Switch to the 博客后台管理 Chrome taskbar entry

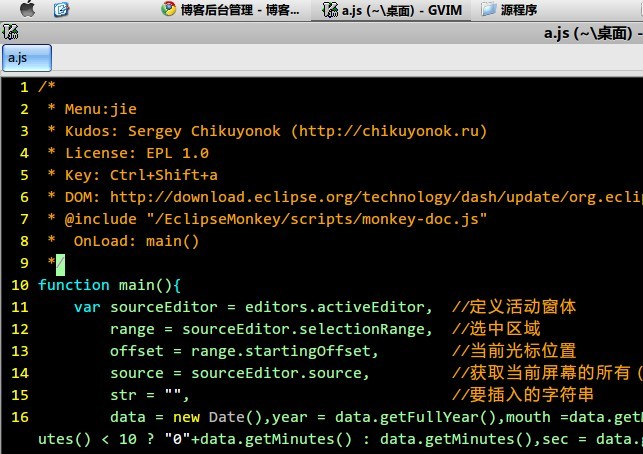[x=230, y=9]
